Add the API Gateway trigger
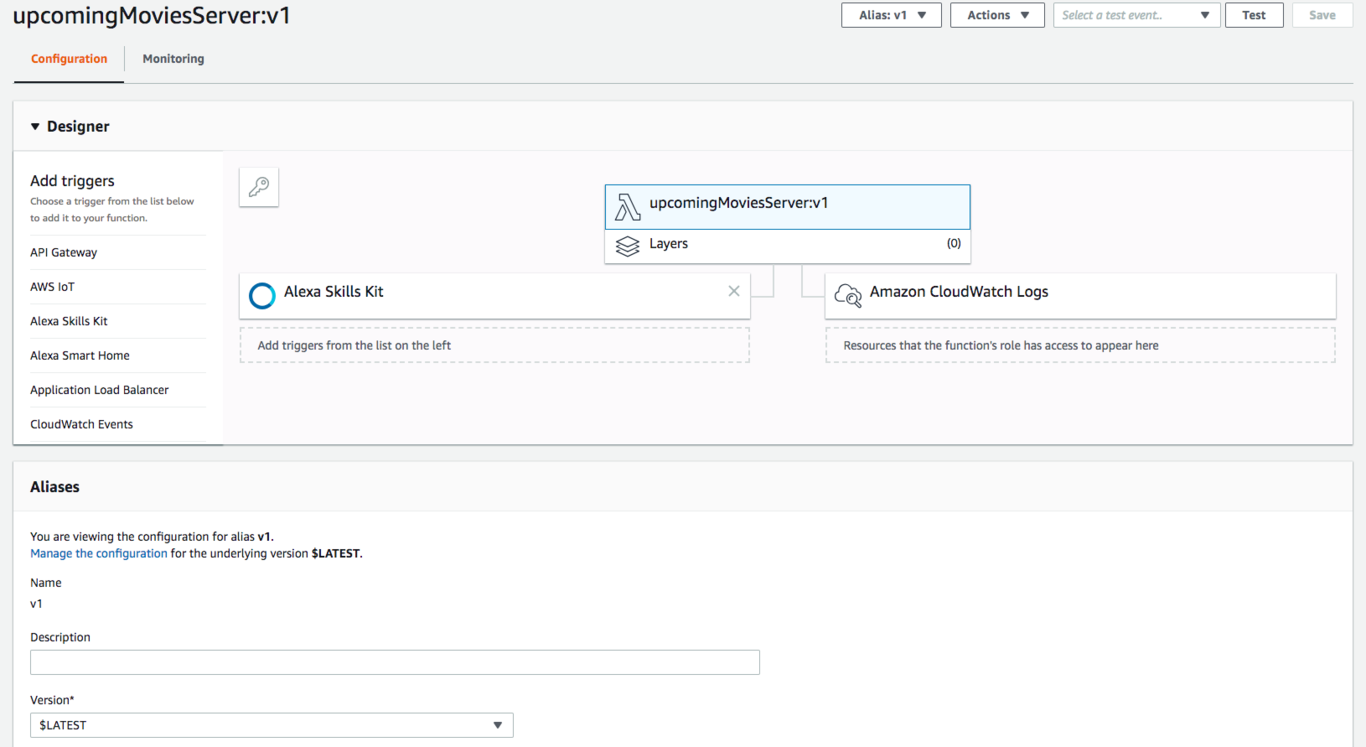 64,253
